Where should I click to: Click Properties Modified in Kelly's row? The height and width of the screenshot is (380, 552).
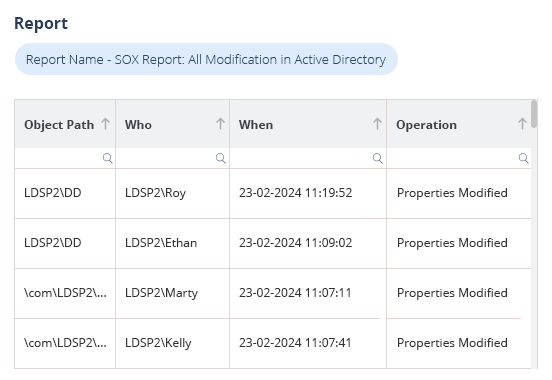click(452, 343)
